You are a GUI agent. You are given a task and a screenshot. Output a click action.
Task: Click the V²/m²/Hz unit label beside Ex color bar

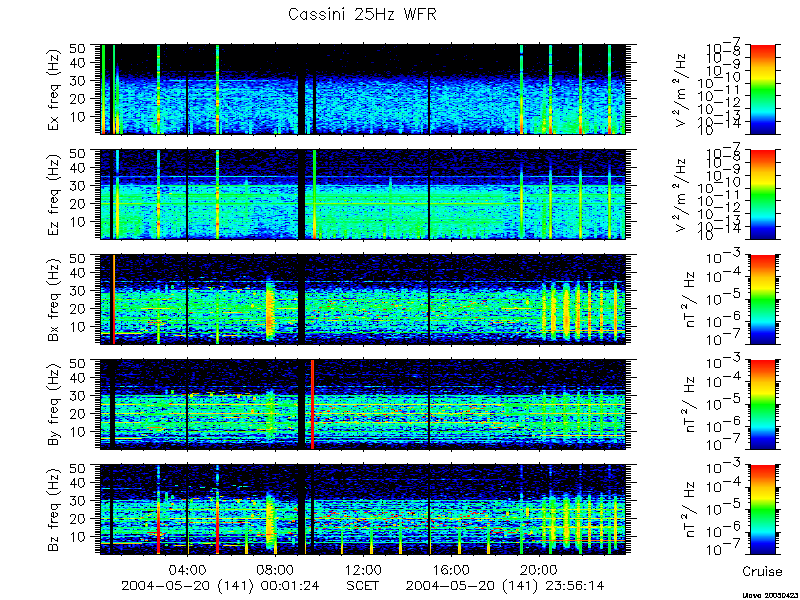[x=682, y=90]
